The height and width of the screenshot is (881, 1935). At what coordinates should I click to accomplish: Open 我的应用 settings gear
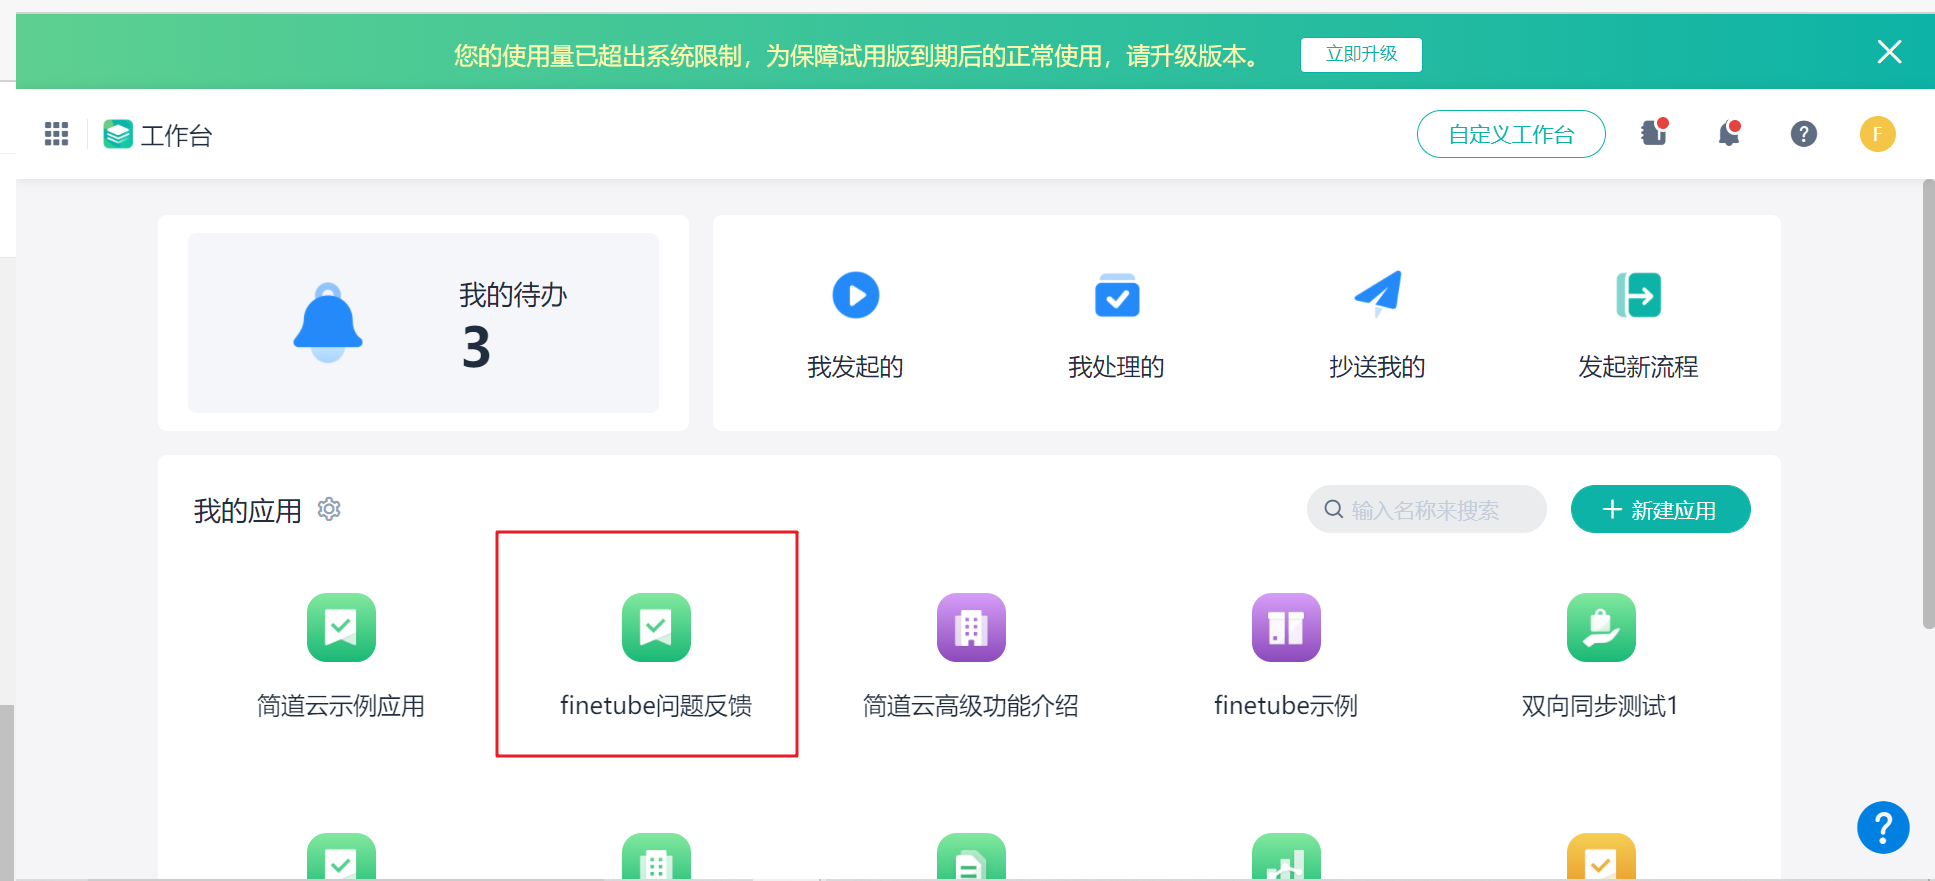329,509
